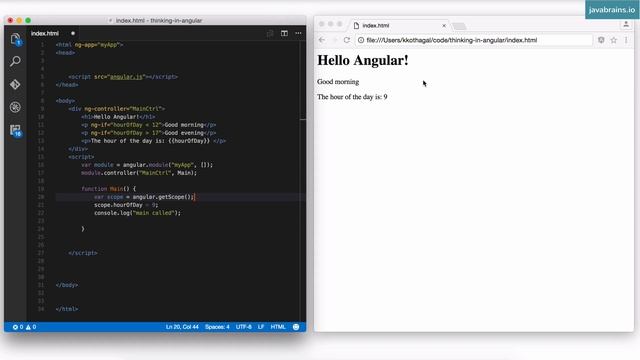Screen dimensions: 640x360
Task: Click the html ng-app="myApp" line
Action: [89, 45]
